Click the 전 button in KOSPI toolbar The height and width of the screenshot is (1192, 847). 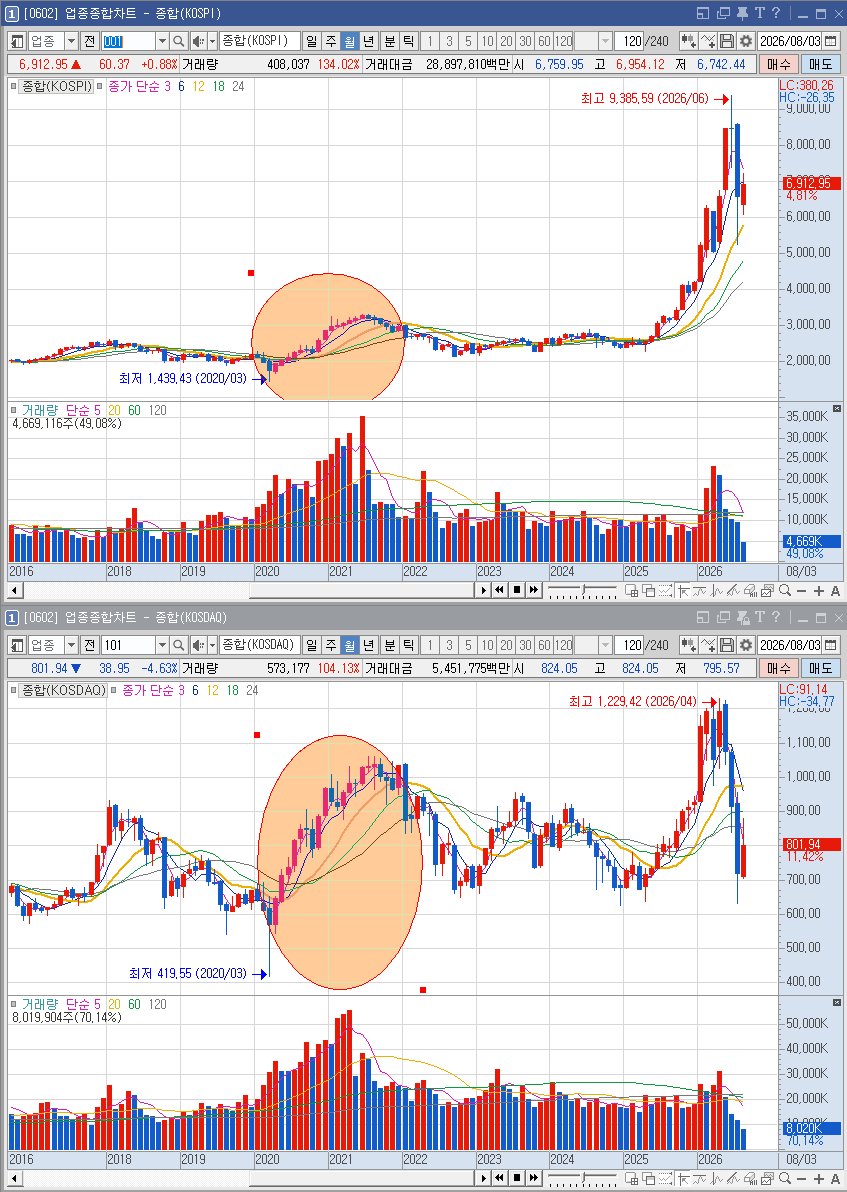pos(89,41)
